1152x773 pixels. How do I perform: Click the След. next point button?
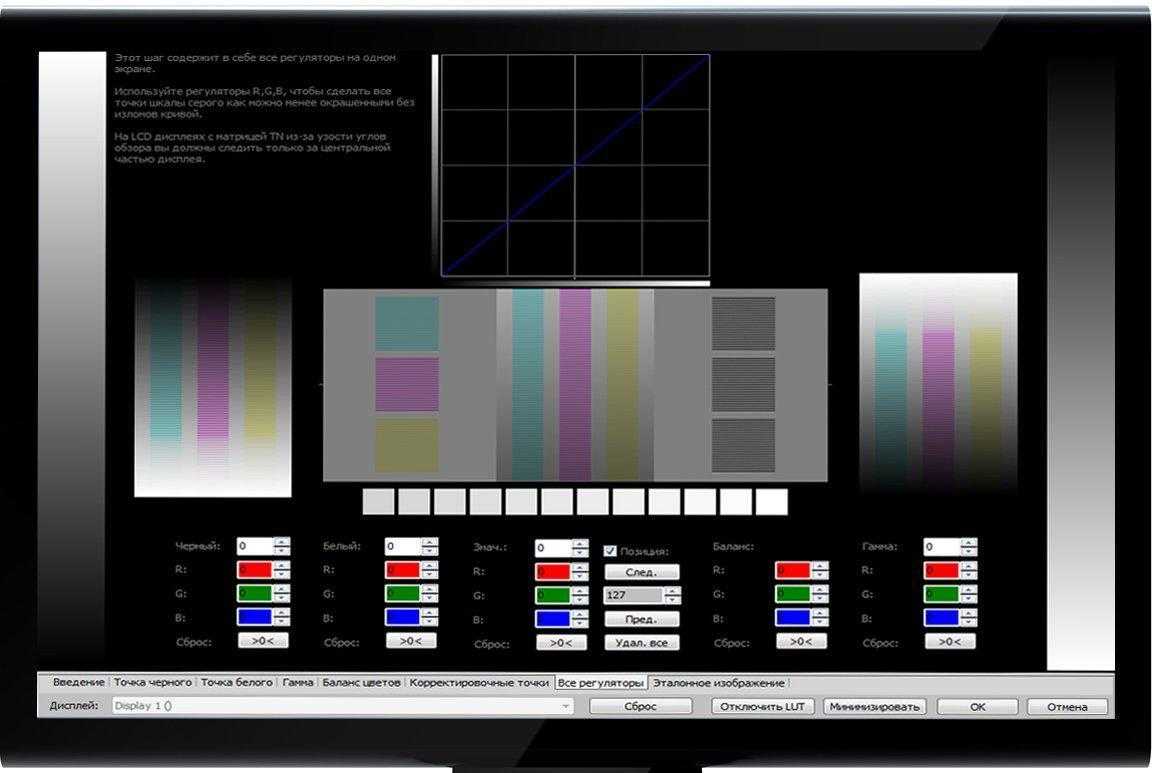pyautogui.click(x=641, y=572)
